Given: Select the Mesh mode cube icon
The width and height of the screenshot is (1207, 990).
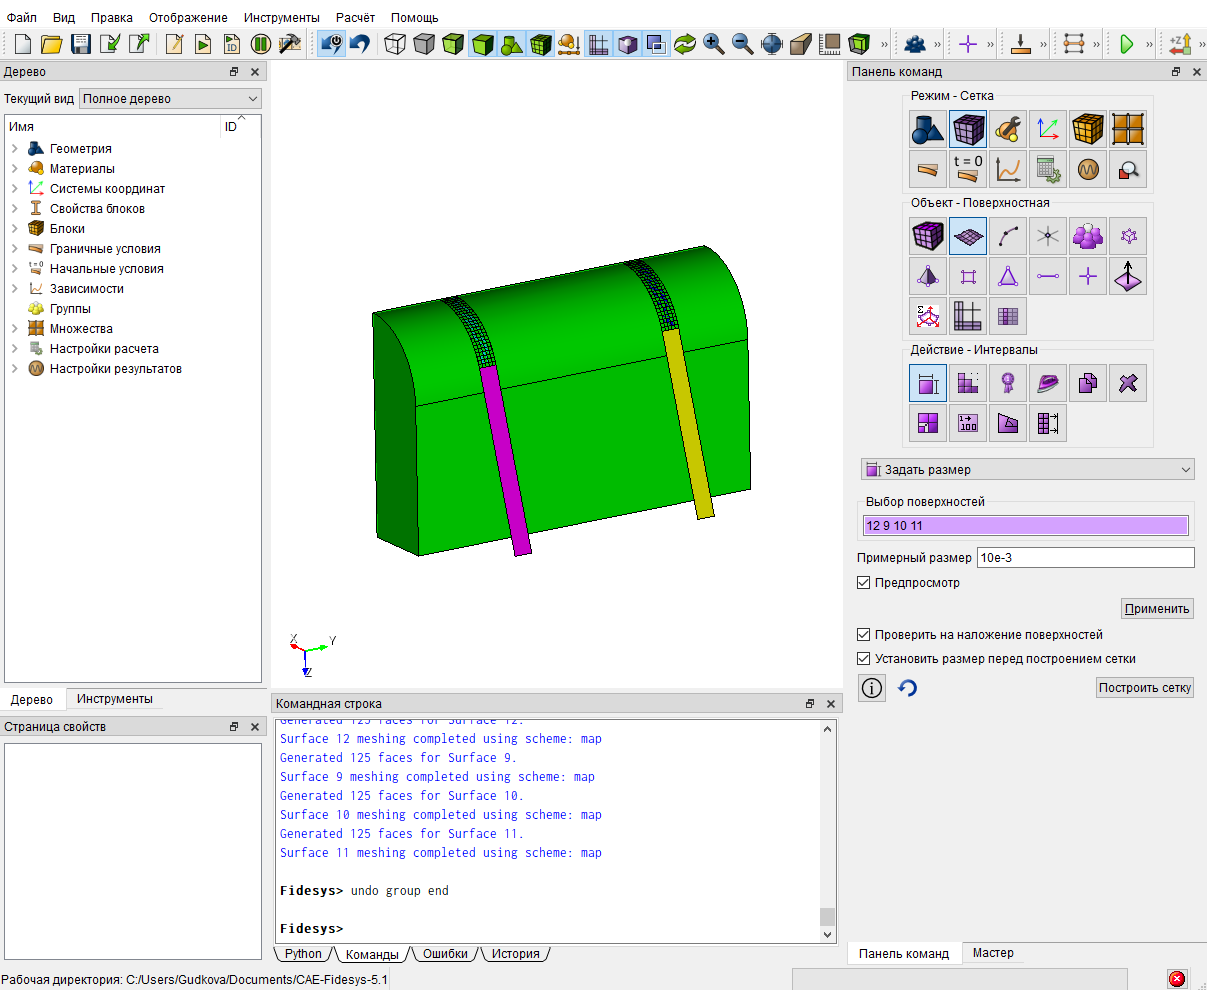Looking at the screenshot, I should 968,129.
